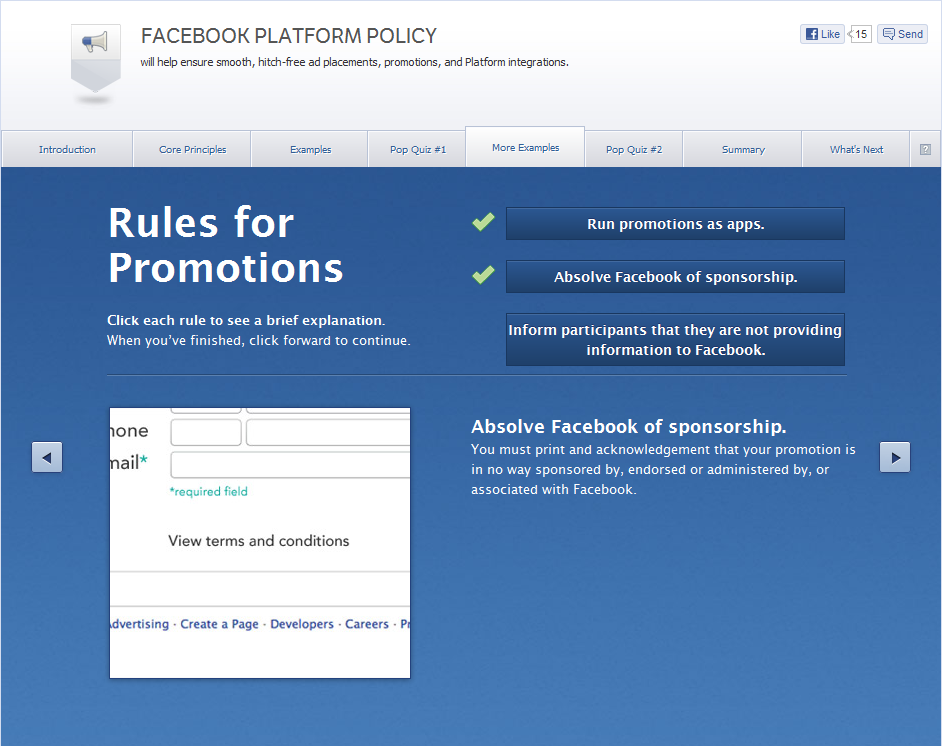Select the More Examples tab

coord(525,147)
